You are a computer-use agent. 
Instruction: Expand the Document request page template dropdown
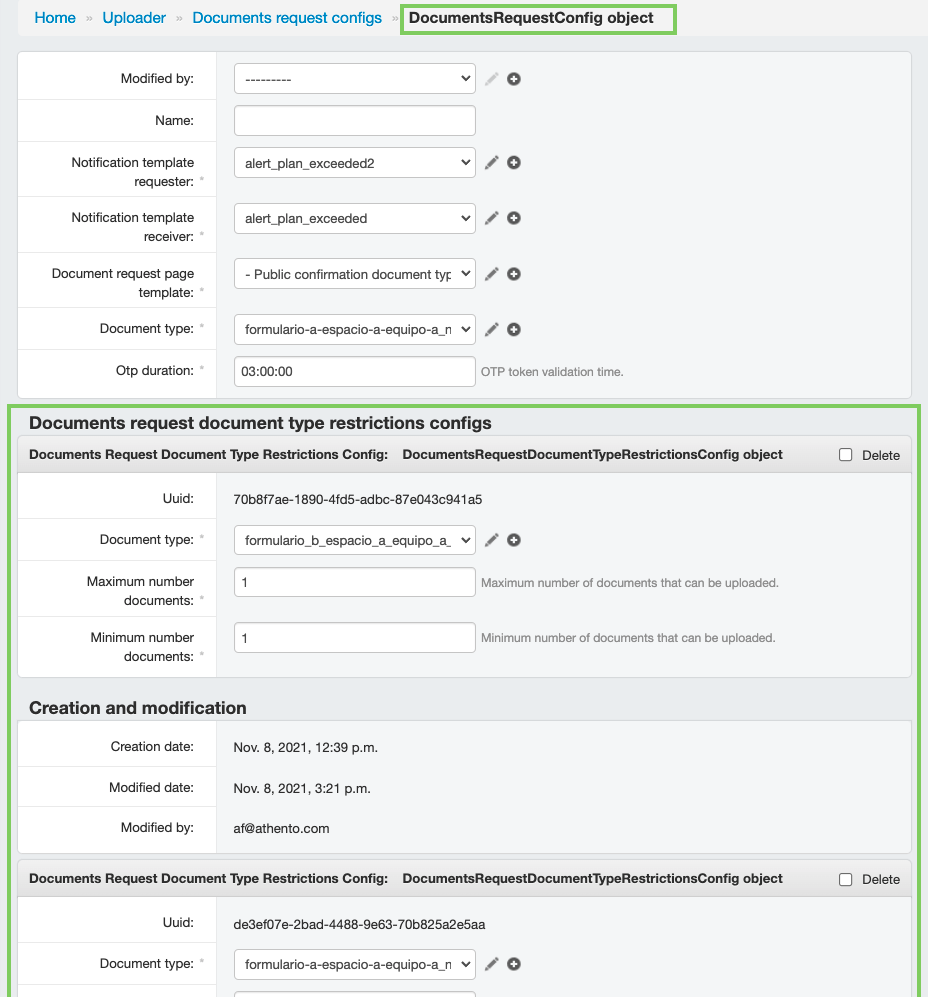[354, 274]
